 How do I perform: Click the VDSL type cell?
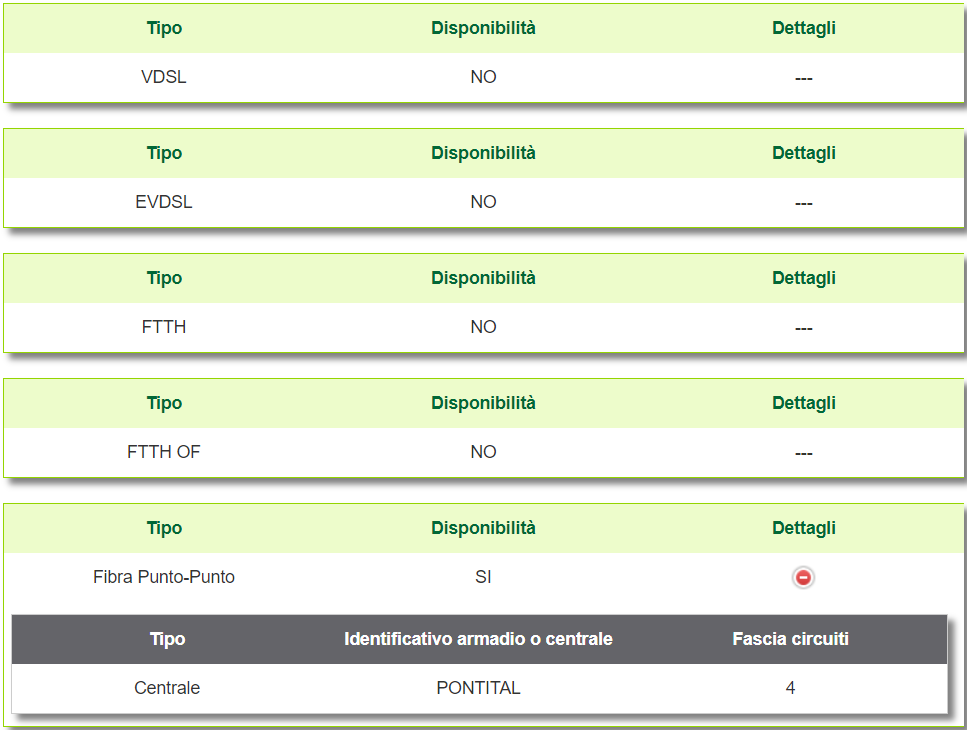tap(164, 77)
